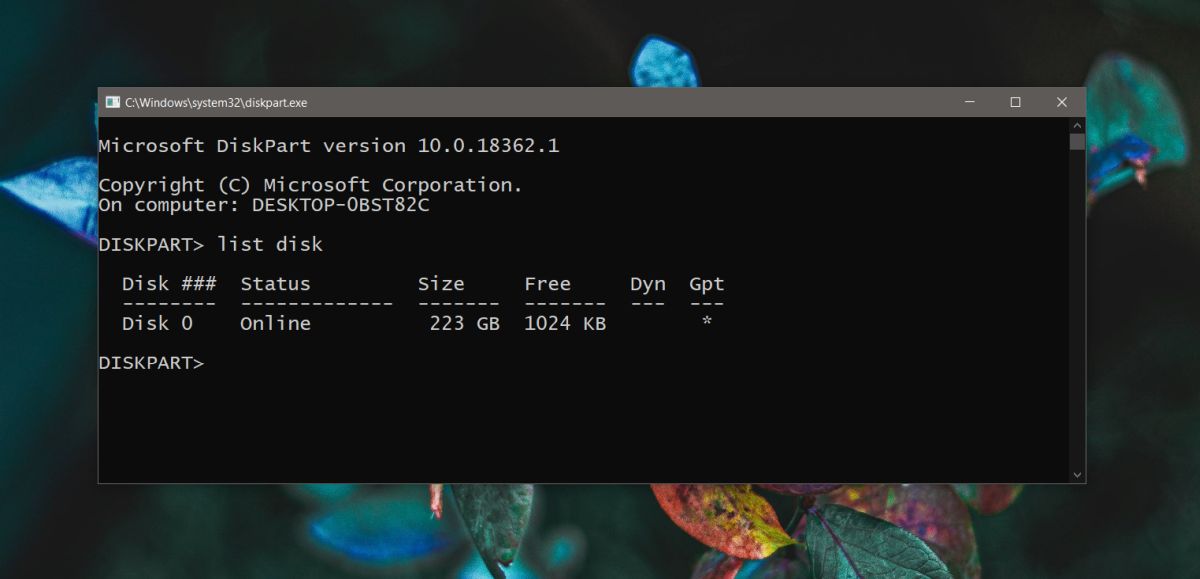Viewport: 1200px width, 579px height.
Task: Close the diskpart.exe window
Action: pyautogui.click(x=1062, y=102)
